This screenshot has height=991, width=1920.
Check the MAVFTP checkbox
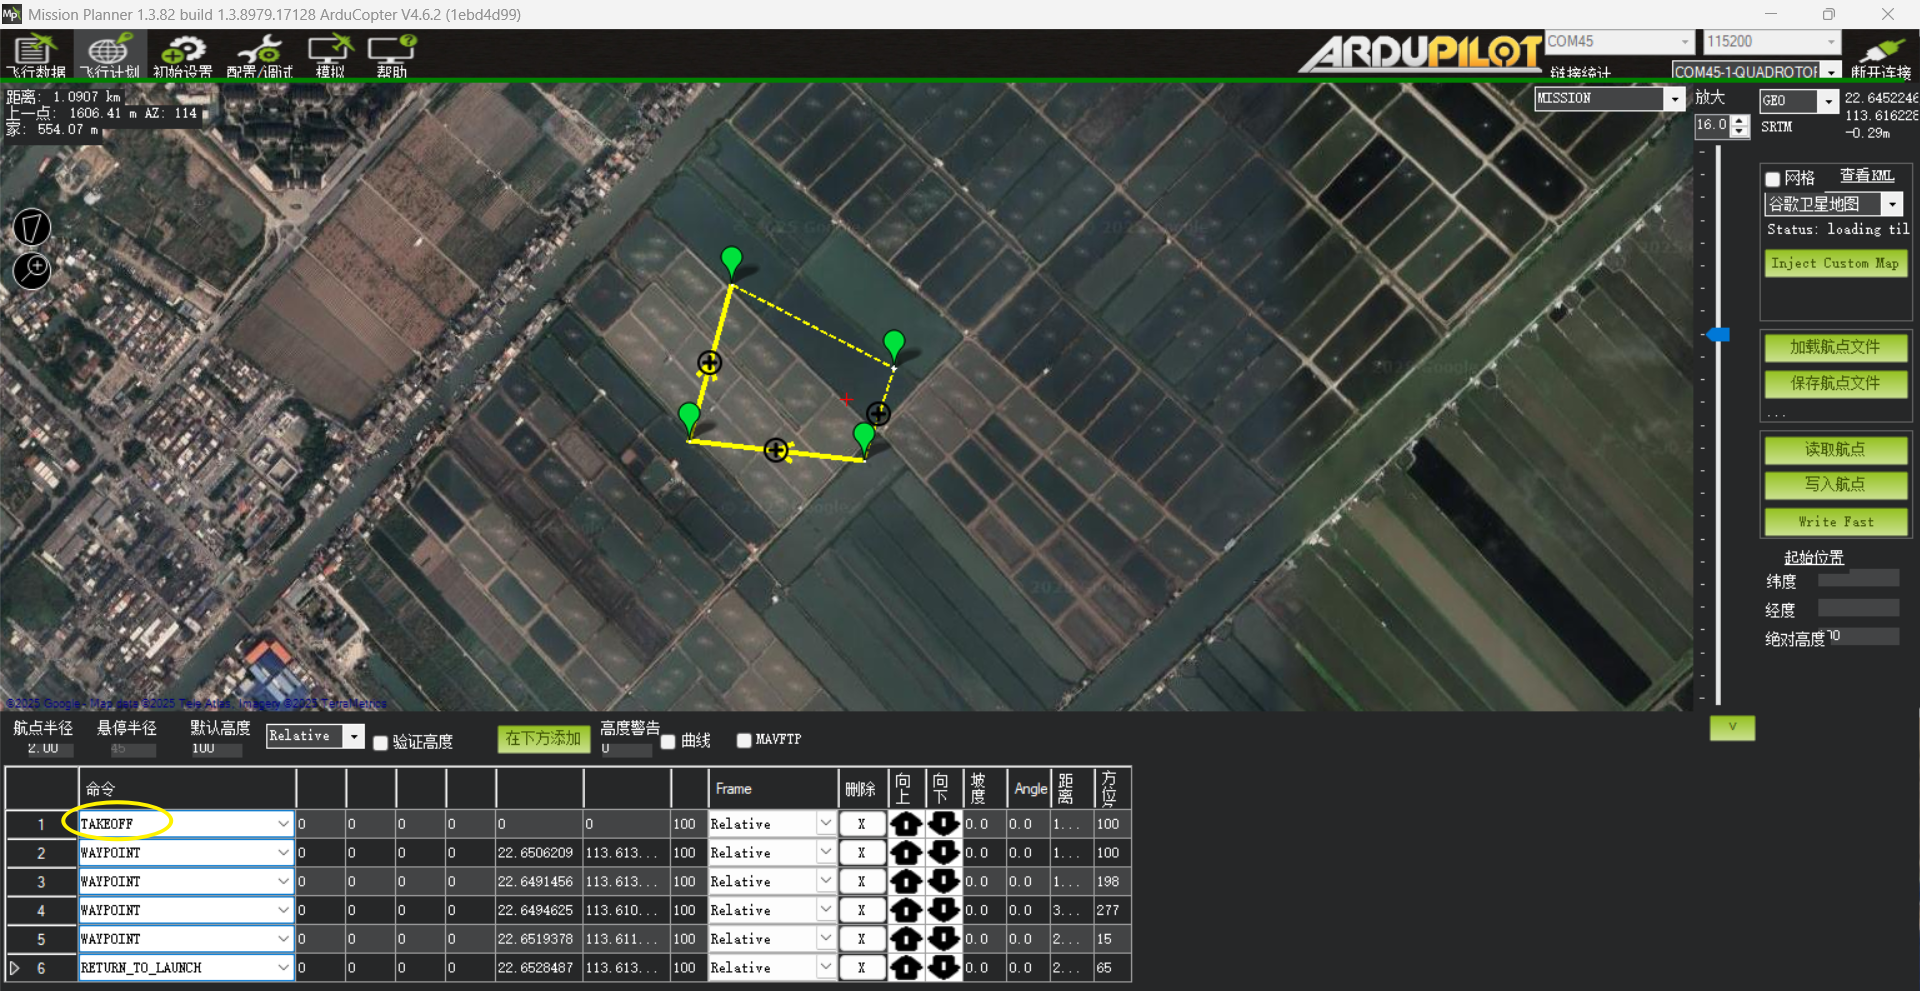coord(744,740)
